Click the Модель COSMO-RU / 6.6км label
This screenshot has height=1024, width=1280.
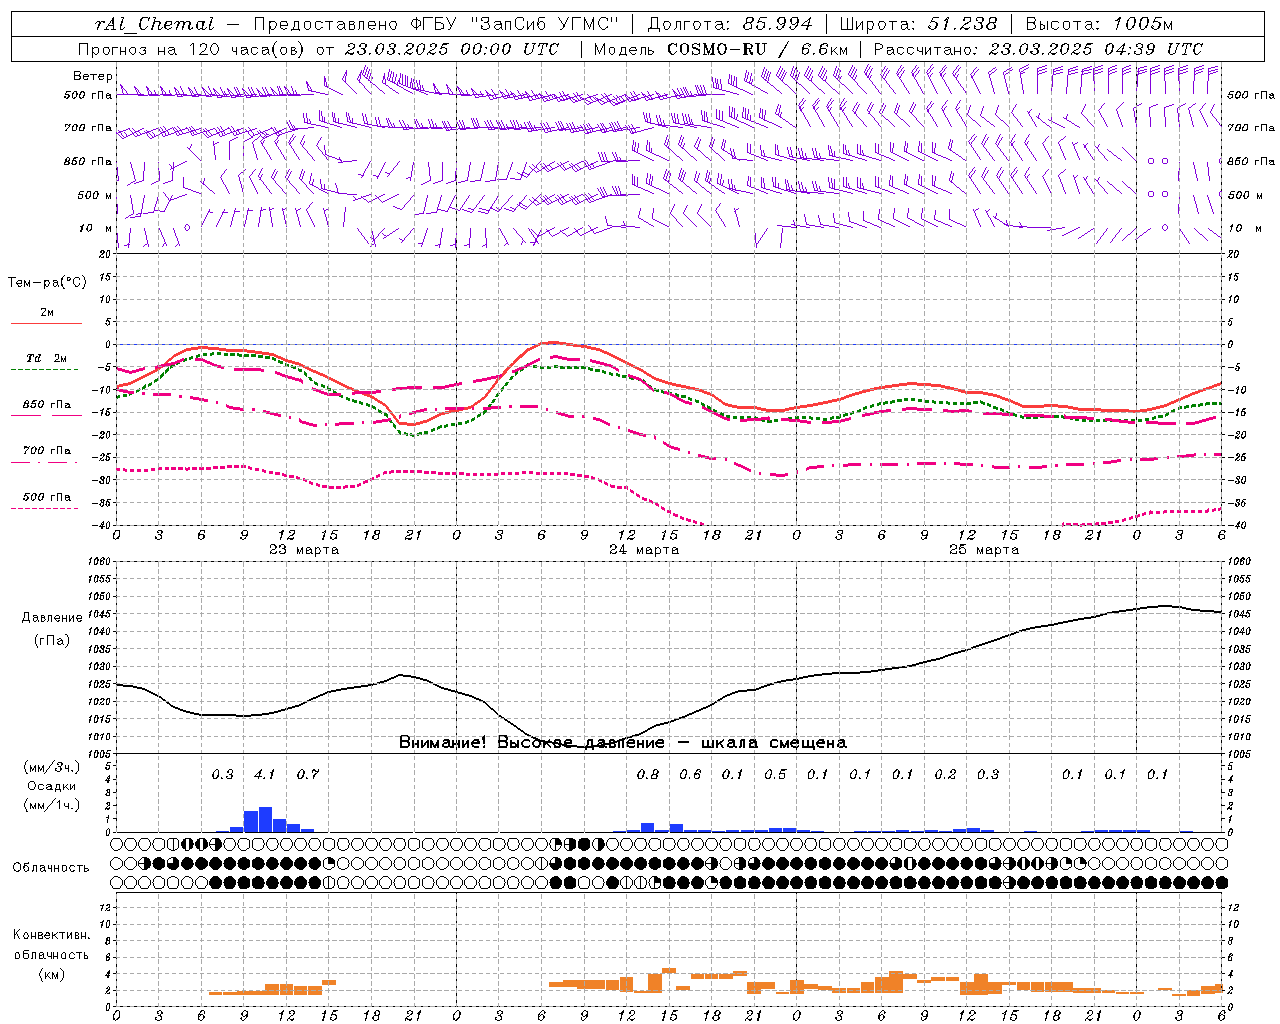[721, 49]
